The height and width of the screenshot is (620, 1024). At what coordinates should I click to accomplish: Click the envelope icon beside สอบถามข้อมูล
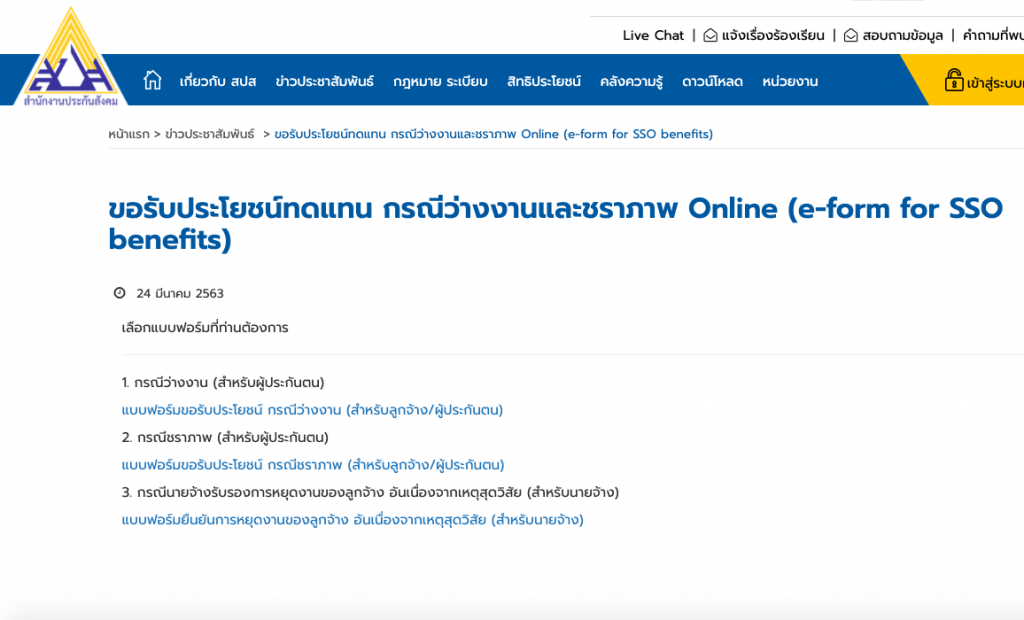point(851,35)
